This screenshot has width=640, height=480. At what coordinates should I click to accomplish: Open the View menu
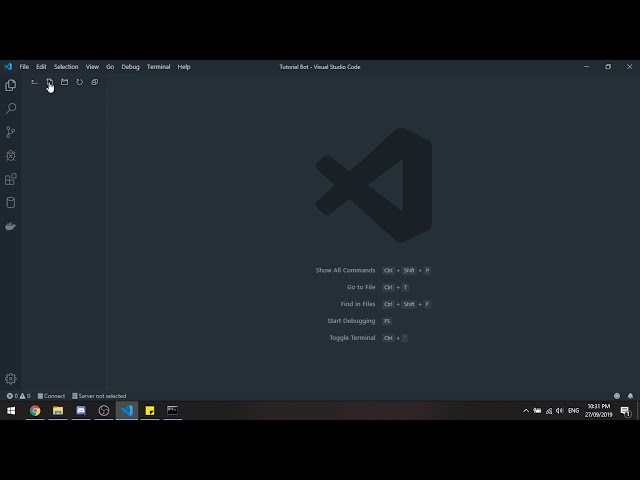coord(92,67)
